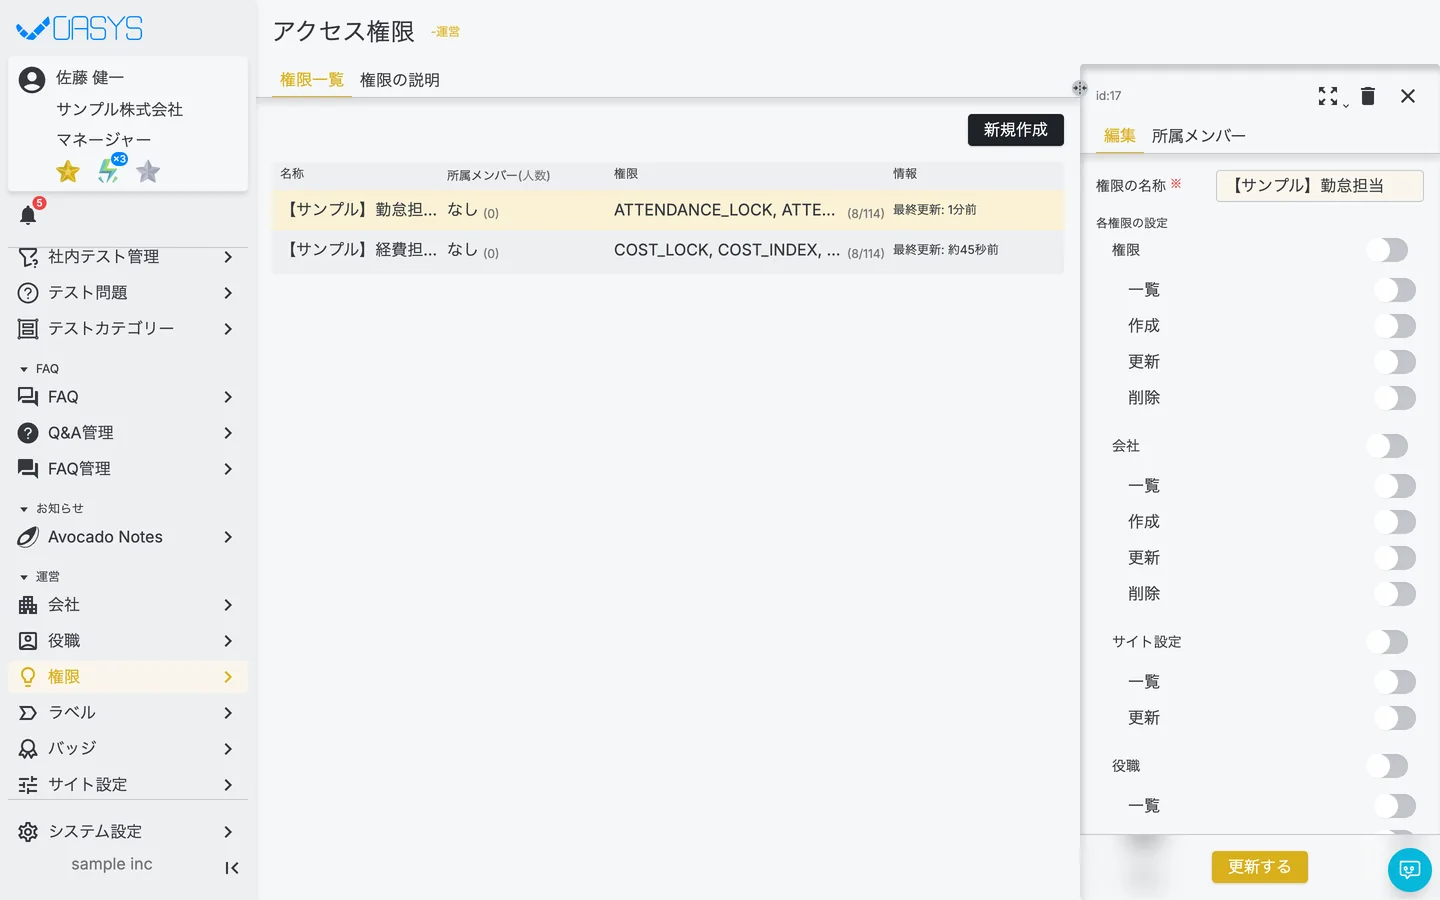Toggle the 役職 group switch
This screenshot has width=1440, height=900.
(x=1388, y=766)
